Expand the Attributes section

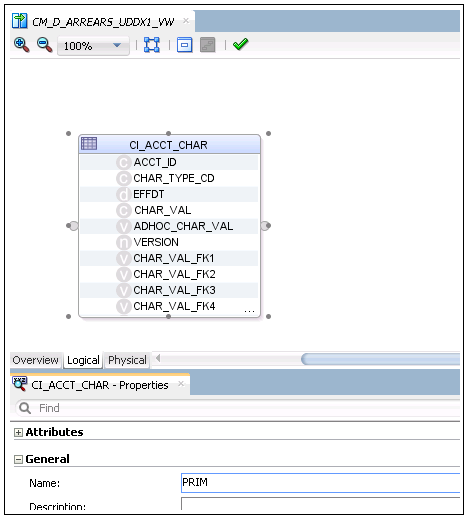(18, 433)
